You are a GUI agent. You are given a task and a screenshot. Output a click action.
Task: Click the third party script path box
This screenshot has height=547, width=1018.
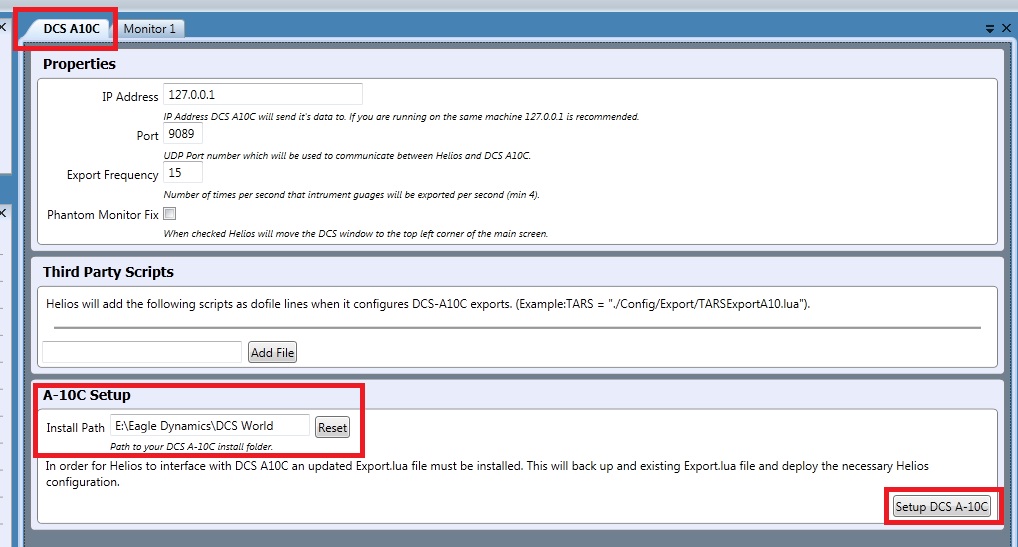click(142, 352)
